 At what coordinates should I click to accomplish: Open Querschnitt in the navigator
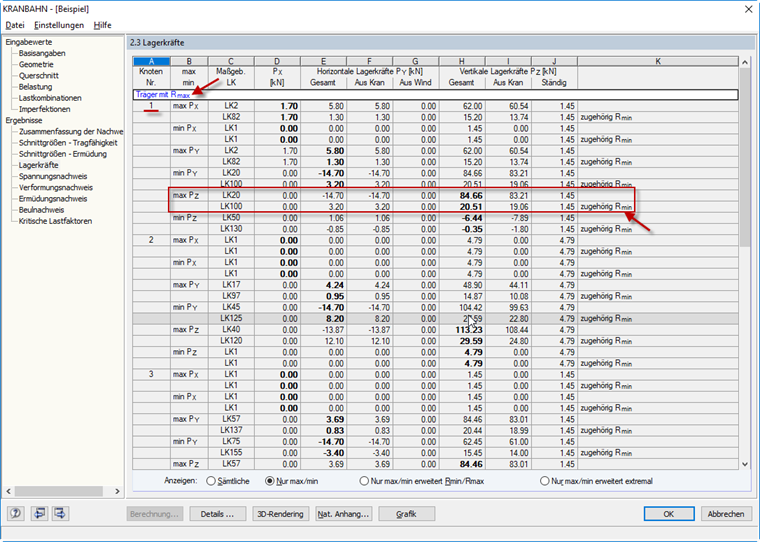pyautogui.click(x=39, y=76)
